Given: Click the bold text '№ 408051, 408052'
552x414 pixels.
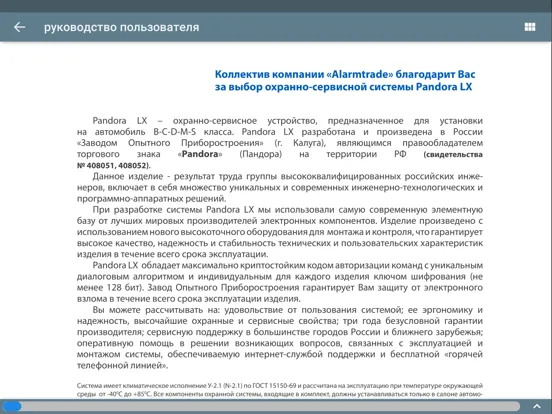Looking at the screenshot, I should tap(112, 165).
